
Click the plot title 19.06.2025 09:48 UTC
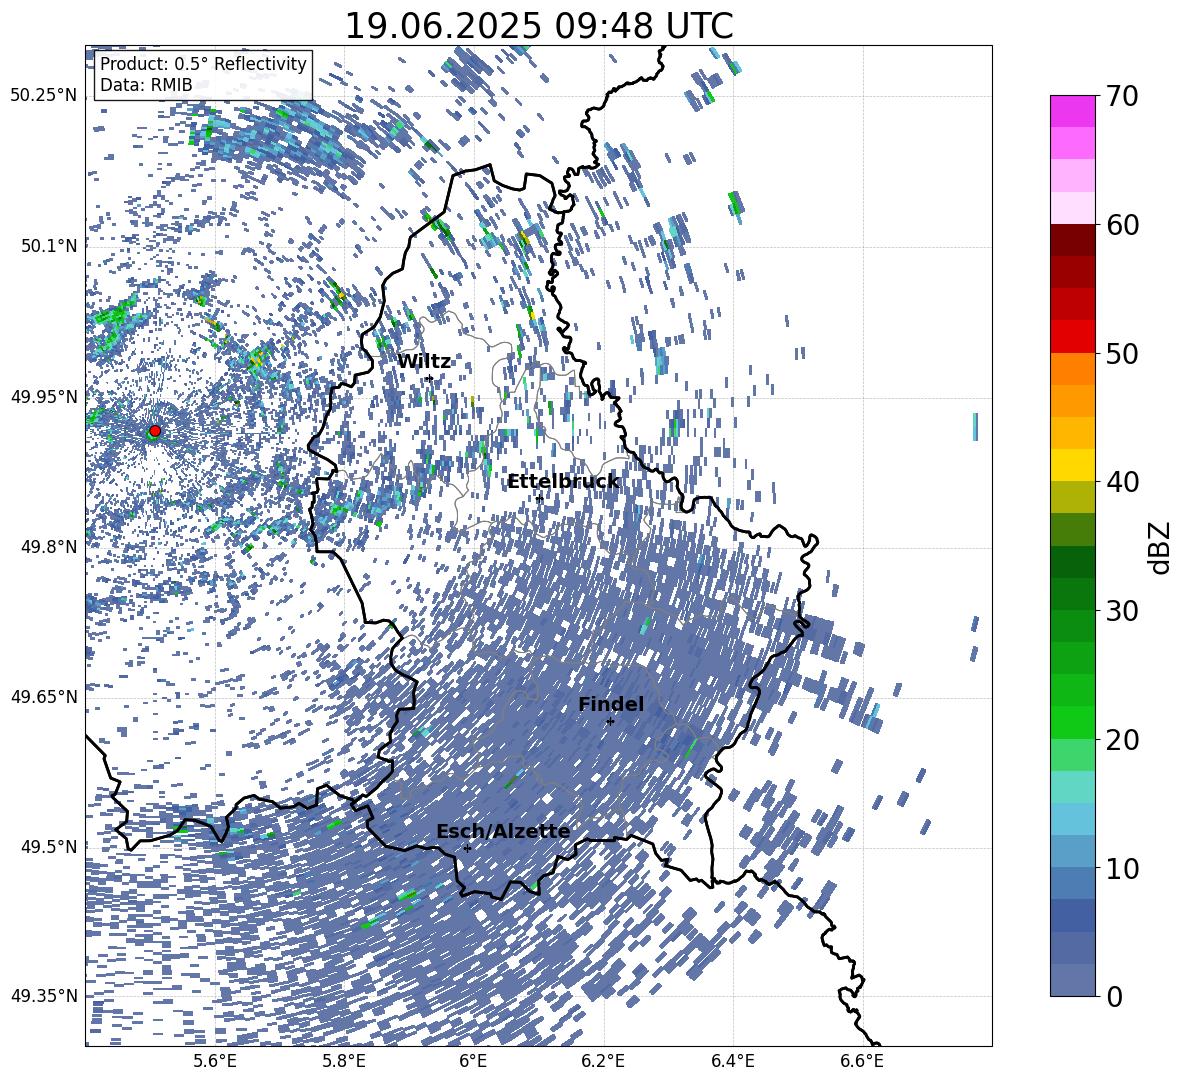[x=539, y=26]
